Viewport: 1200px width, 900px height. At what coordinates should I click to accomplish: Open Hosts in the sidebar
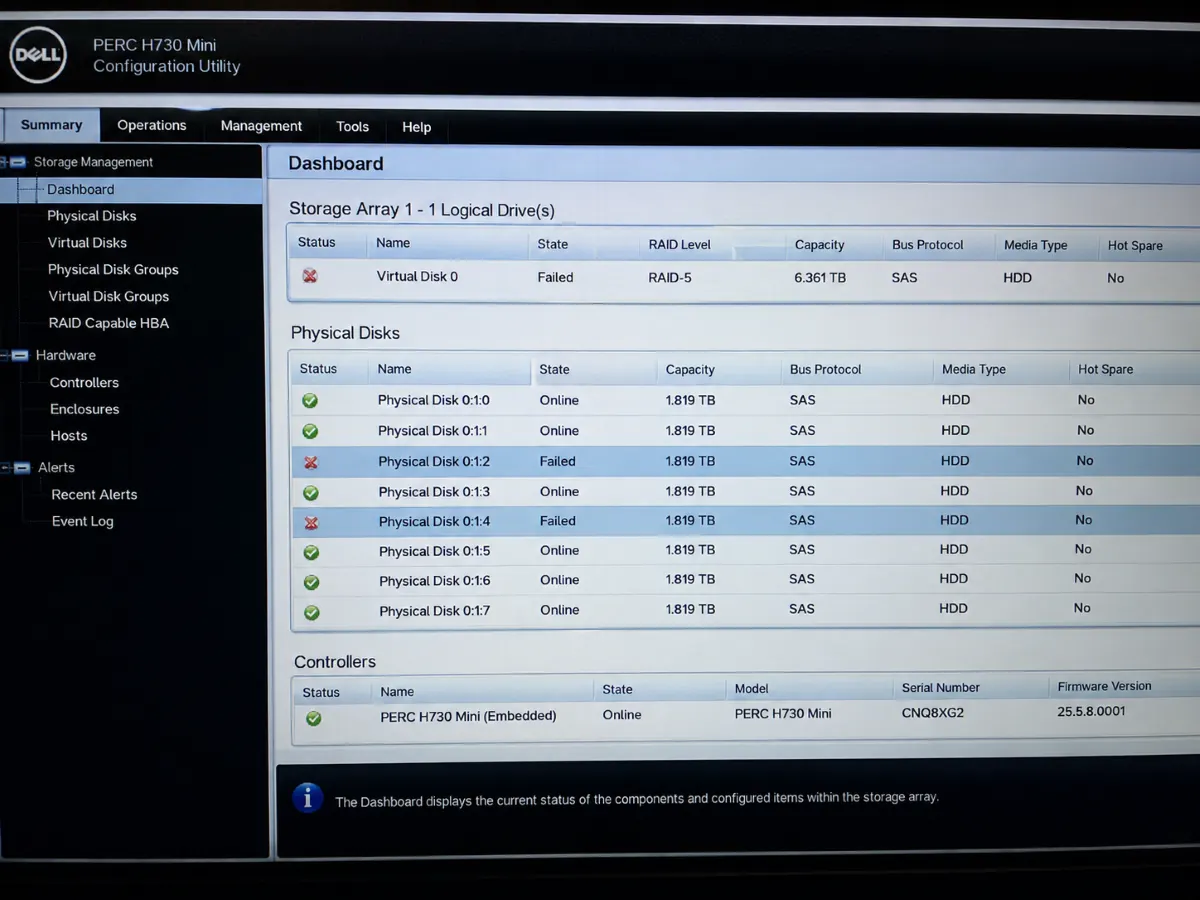[69, 436]
